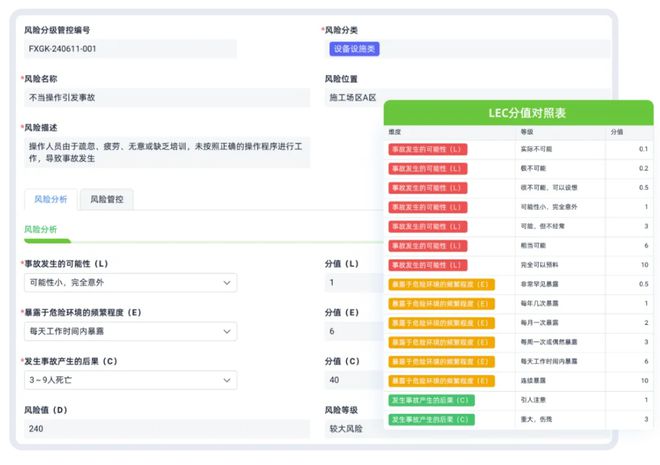This screenshot has height=465, width=660.
Task: Click 每天工作时间内暴露 in the LEC table
Action: (549, 361)
